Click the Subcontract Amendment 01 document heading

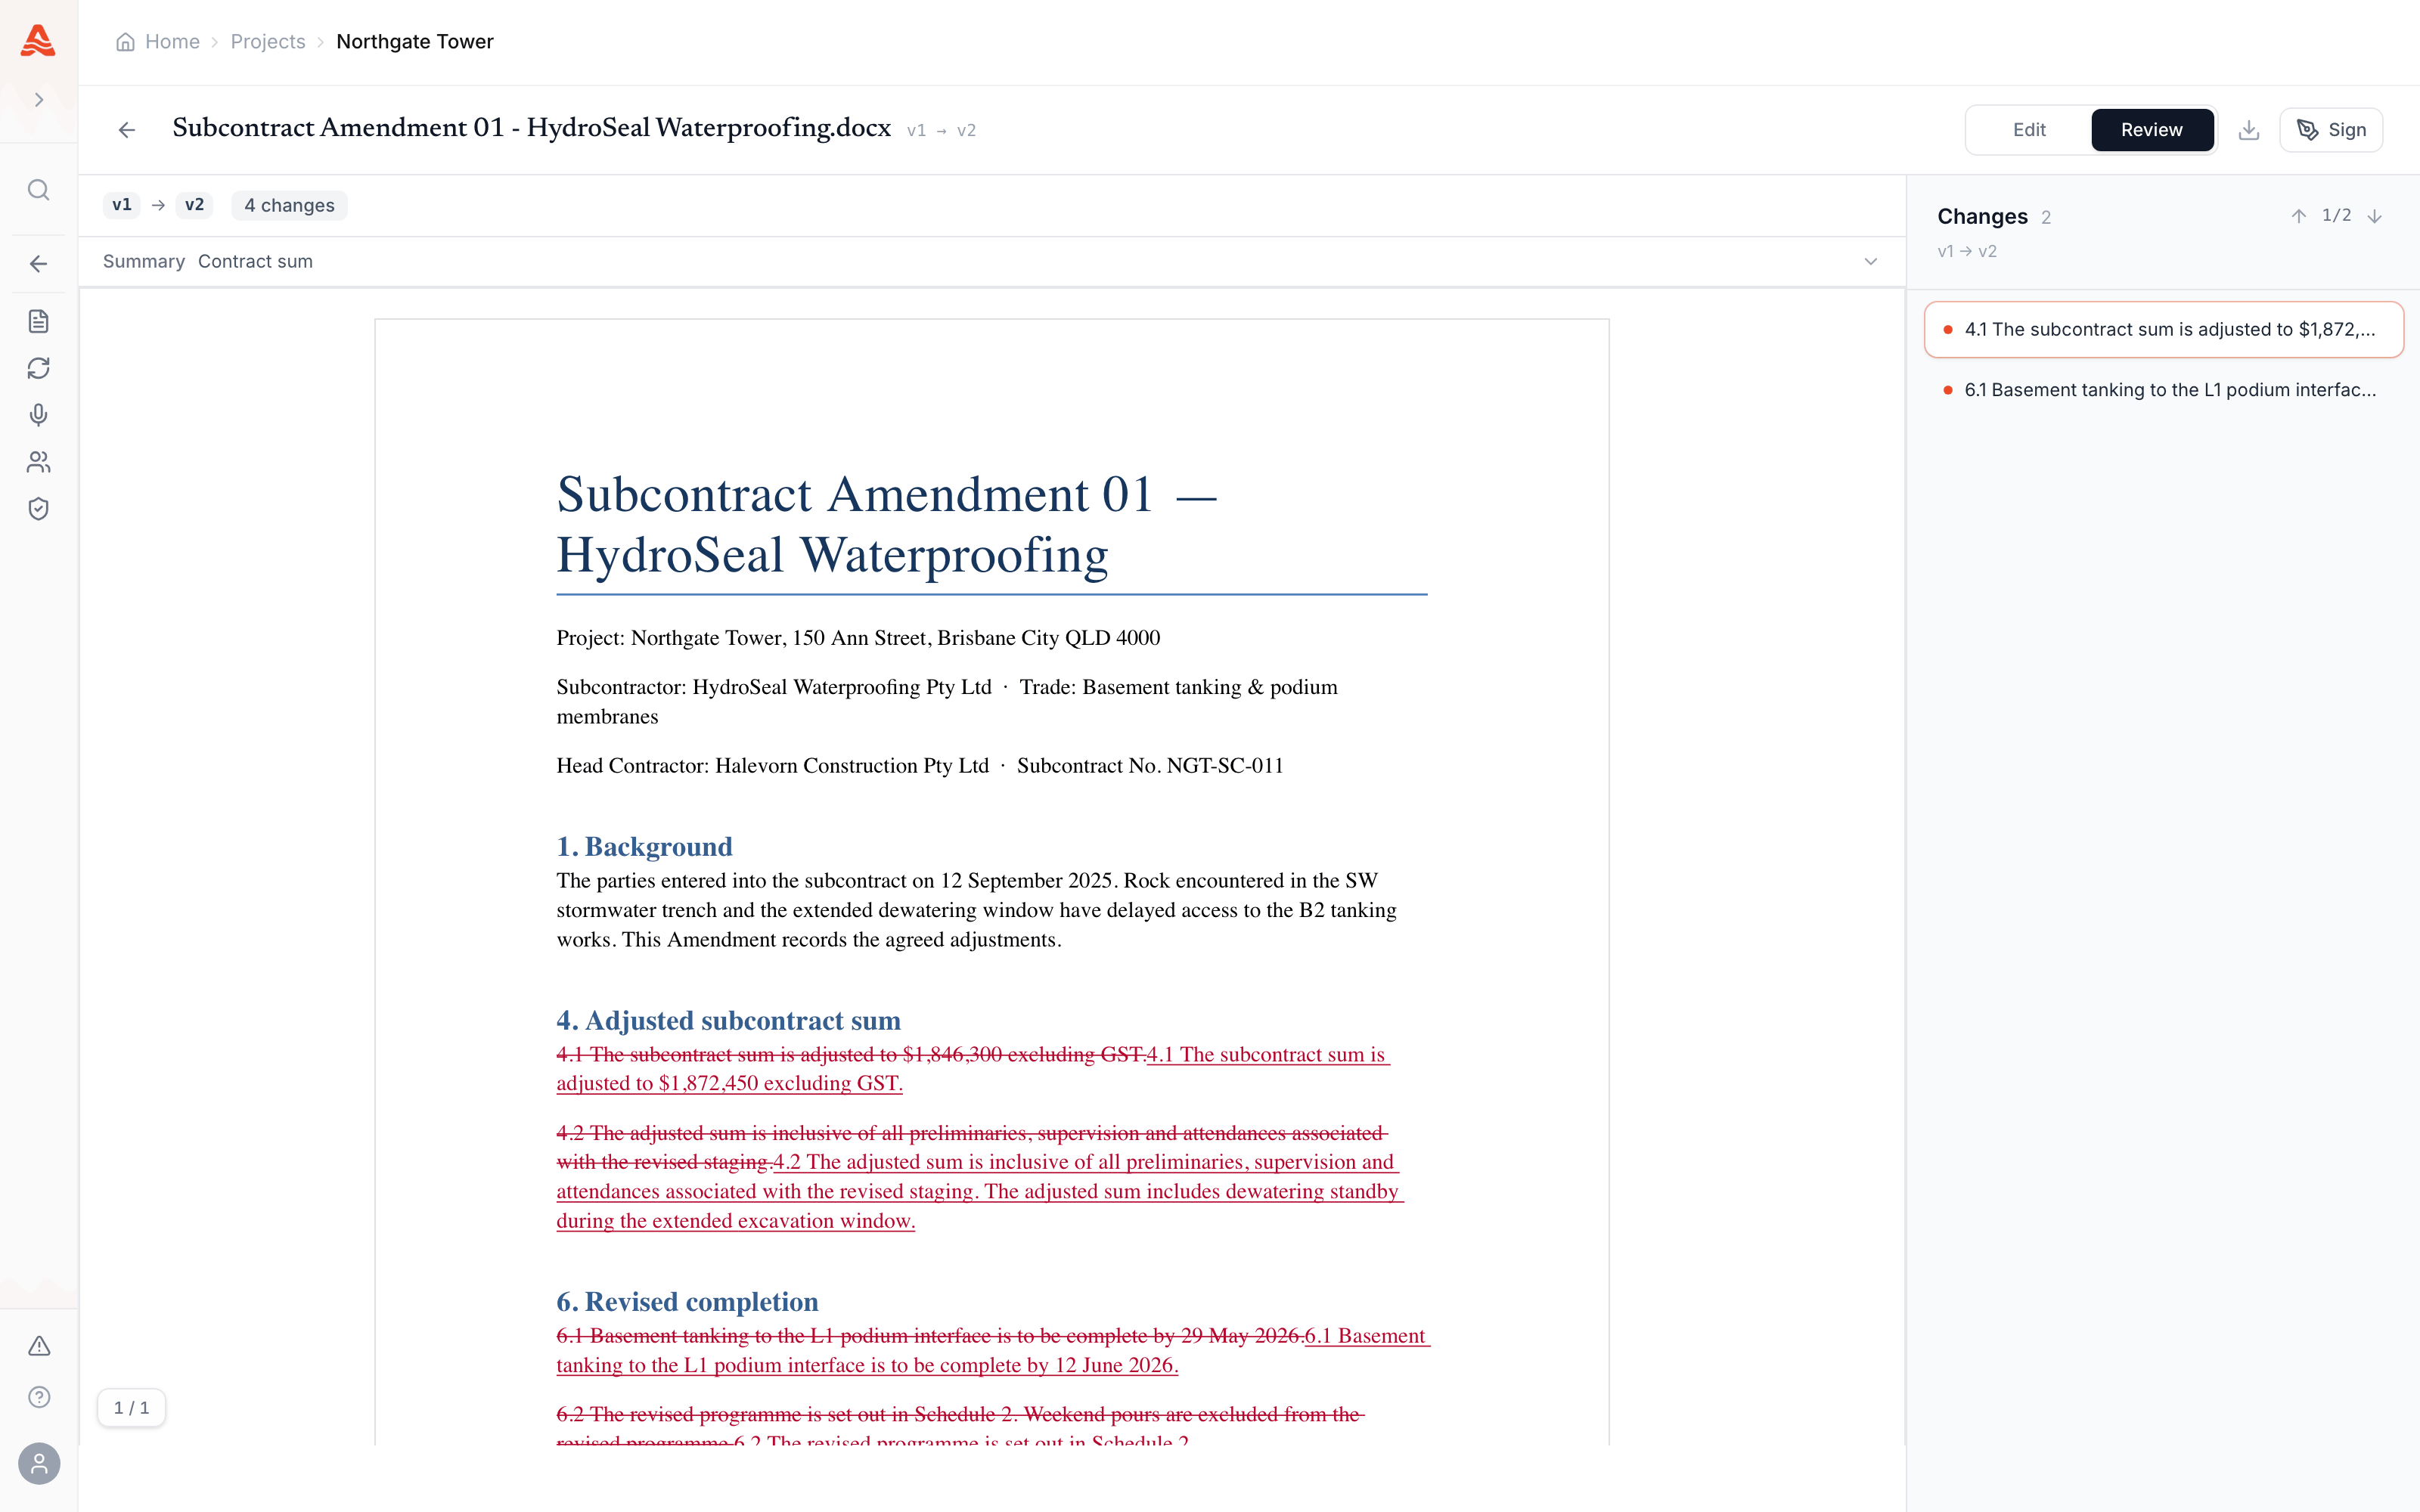[886, 524]
